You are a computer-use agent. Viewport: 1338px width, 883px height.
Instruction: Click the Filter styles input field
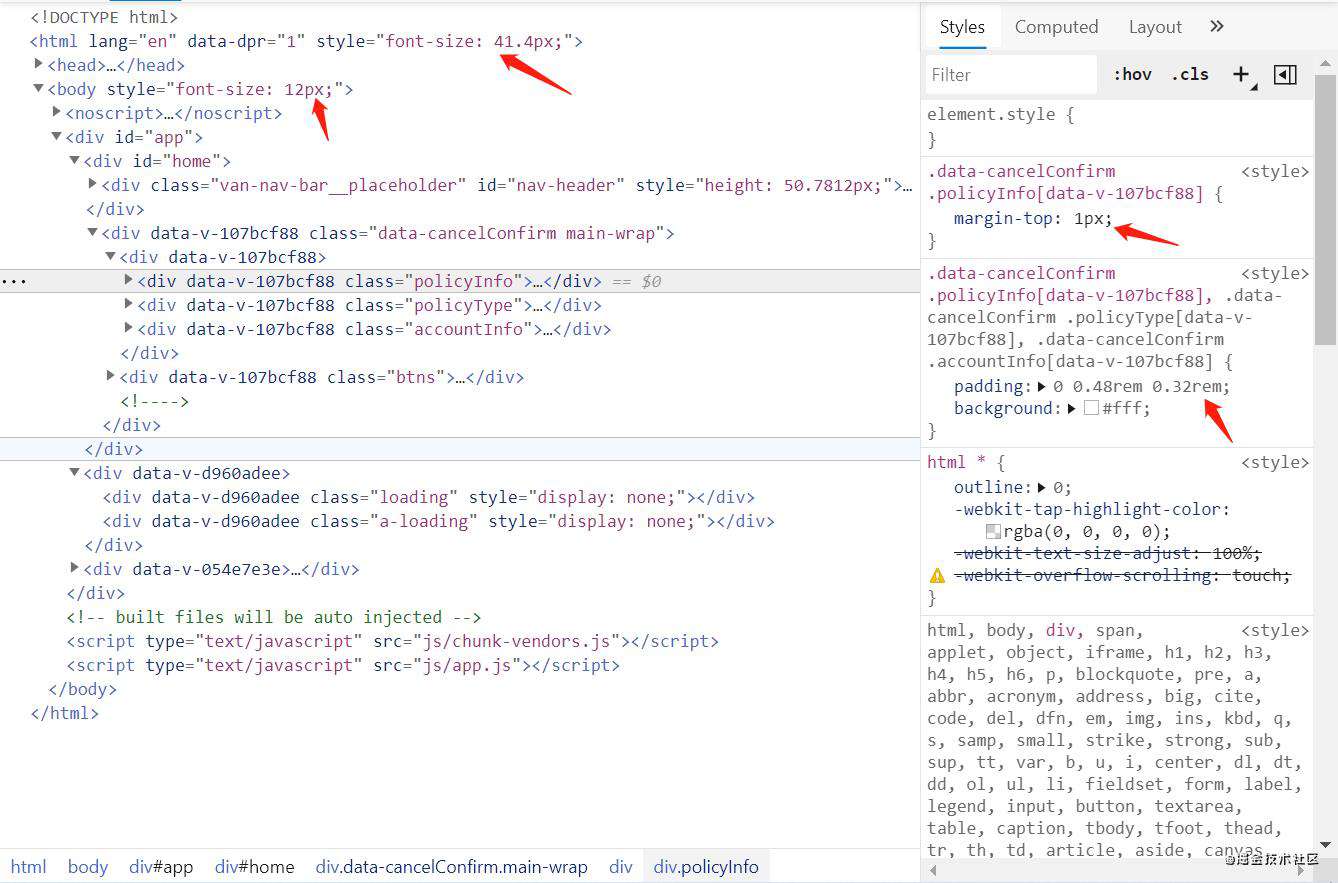[1011, 75]
